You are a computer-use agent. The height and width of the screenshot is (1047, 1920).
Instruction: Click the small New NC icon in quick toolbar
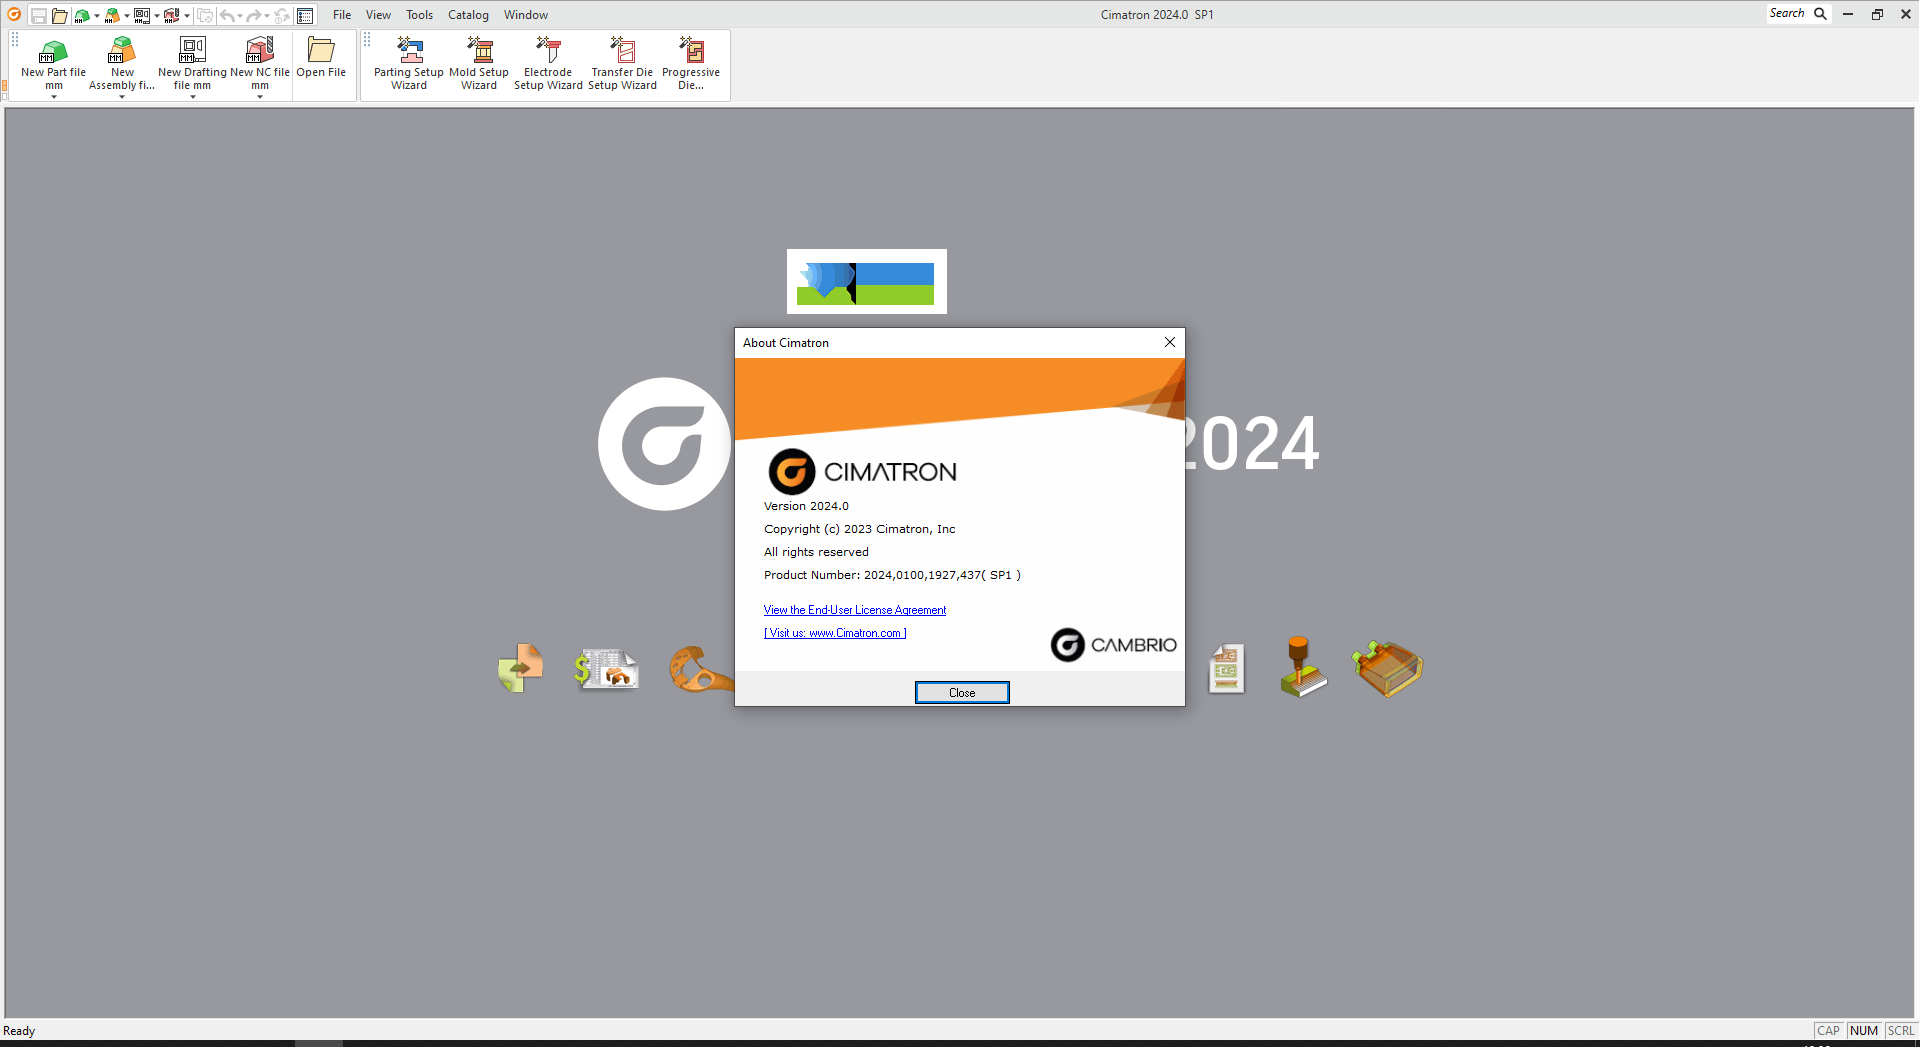172,16
